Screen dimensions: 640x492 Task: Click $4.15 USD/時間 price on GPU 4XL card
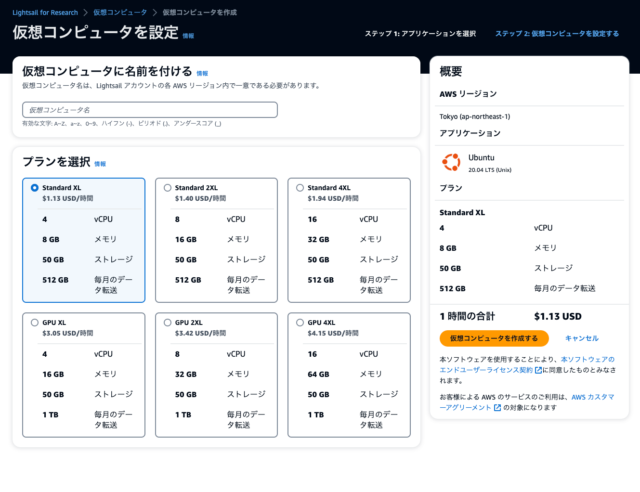tap(333, 333)
